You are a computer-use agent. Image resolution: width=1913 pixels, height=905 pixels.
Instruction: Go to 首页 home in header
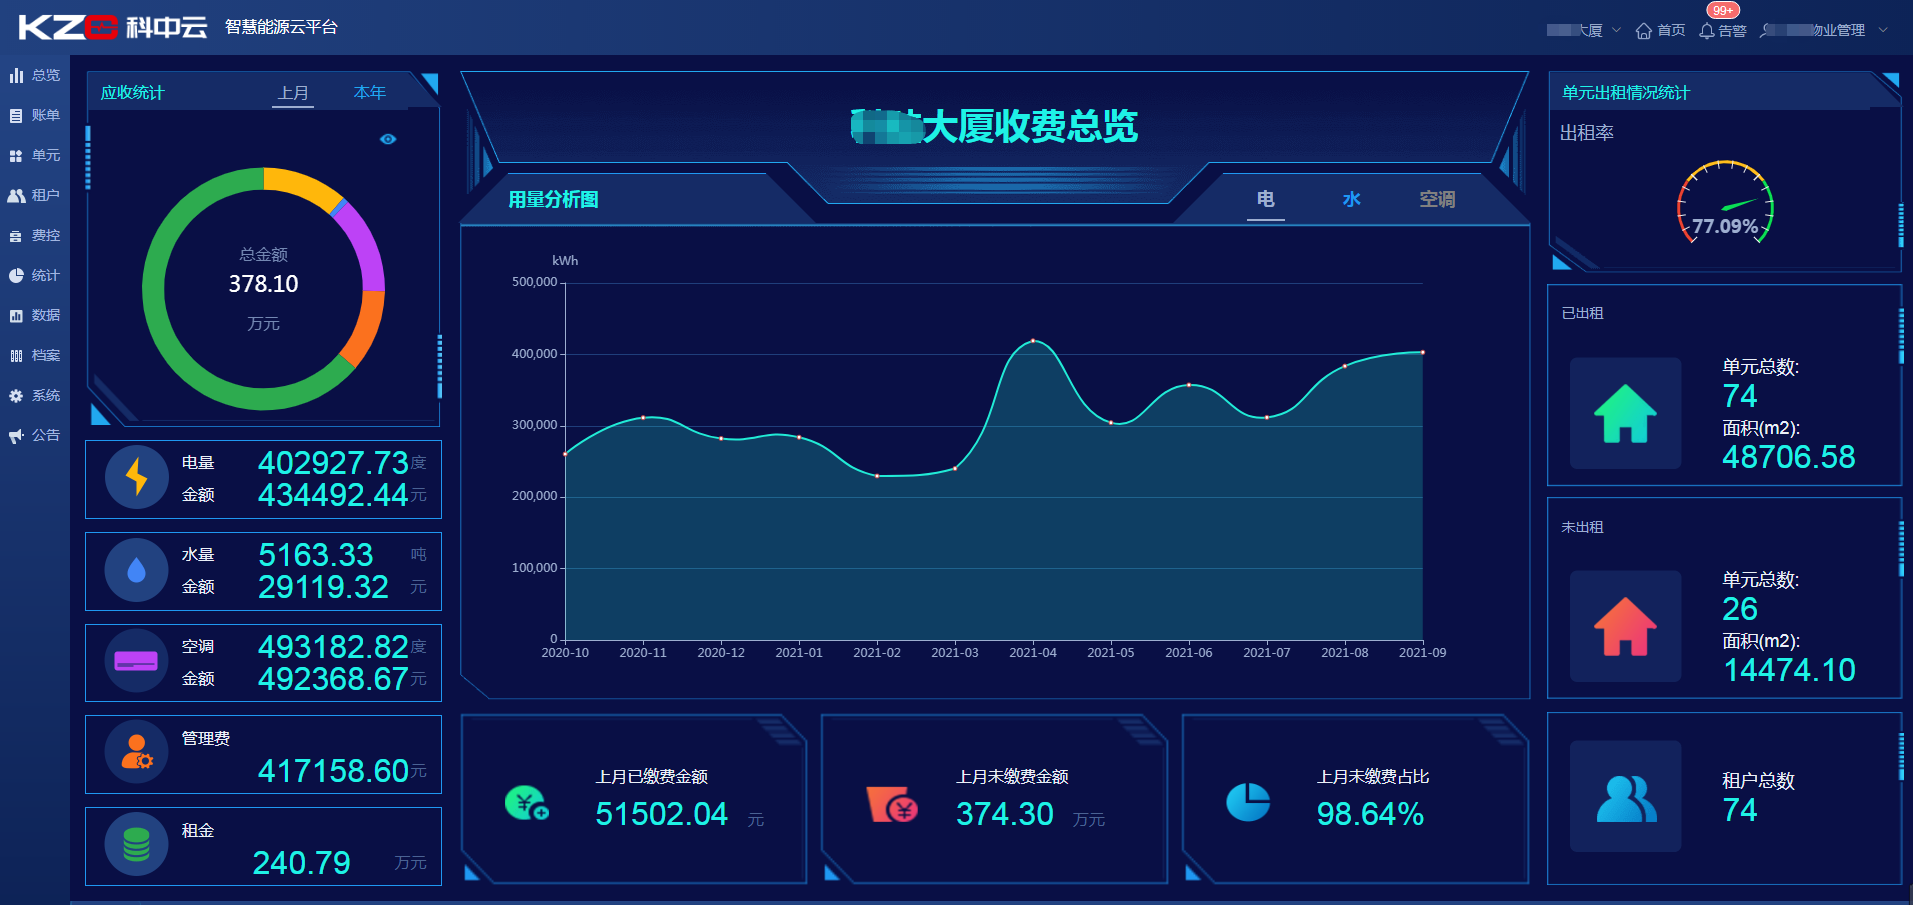pyautogui.click(x=1661, y=30)
